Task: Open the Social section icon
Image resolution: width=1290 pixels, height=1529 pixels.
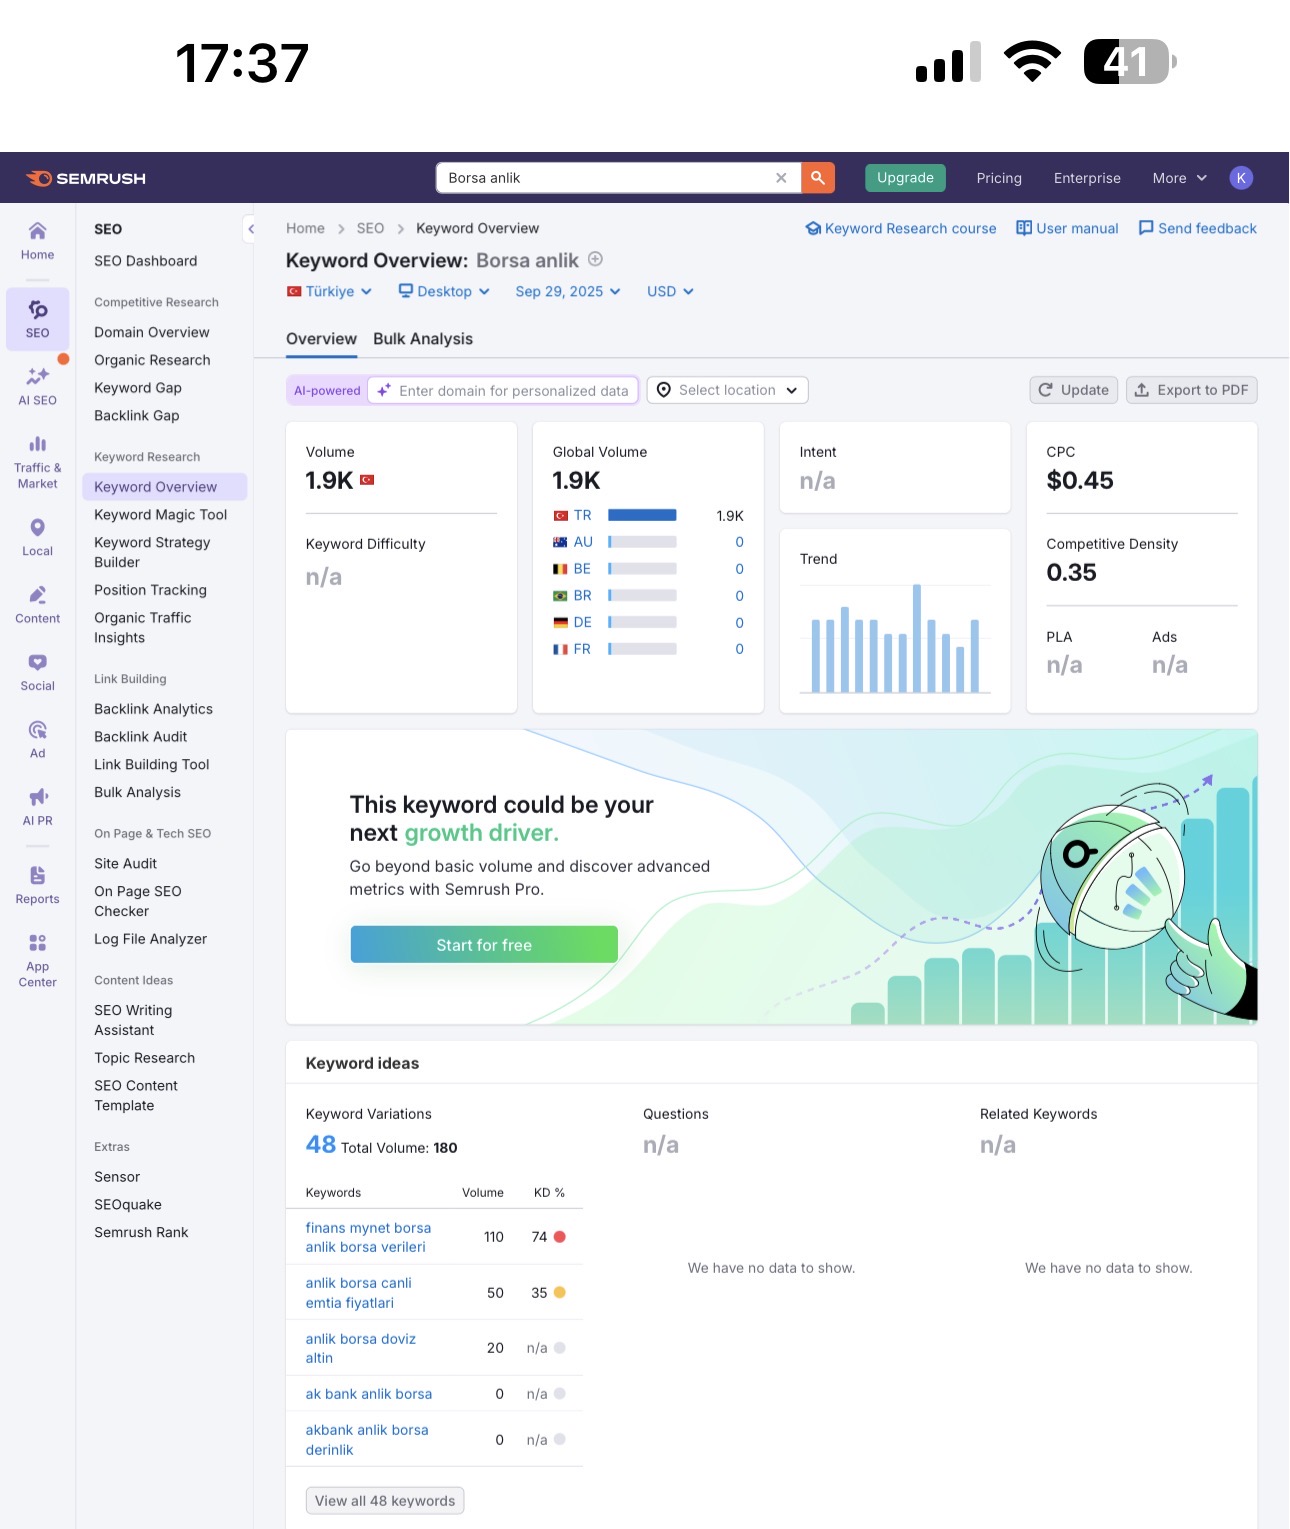Action: pyautogui.click(x=37, y=672)
